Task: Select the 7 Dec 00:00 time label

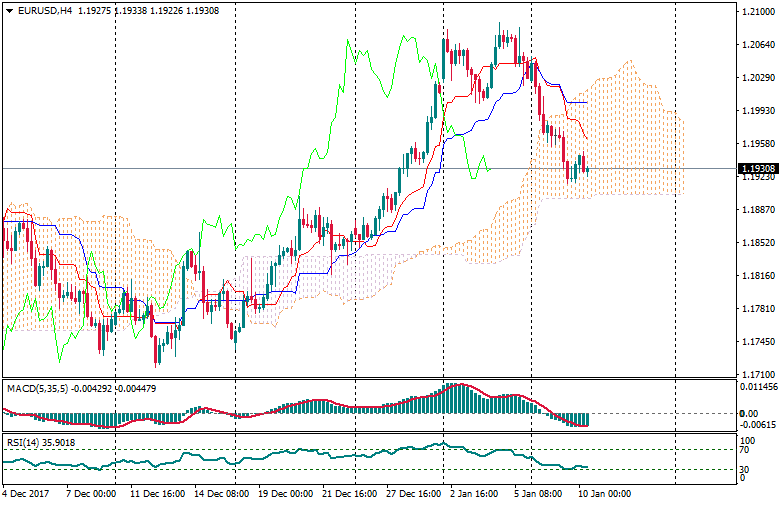Action: coord(90,493)
